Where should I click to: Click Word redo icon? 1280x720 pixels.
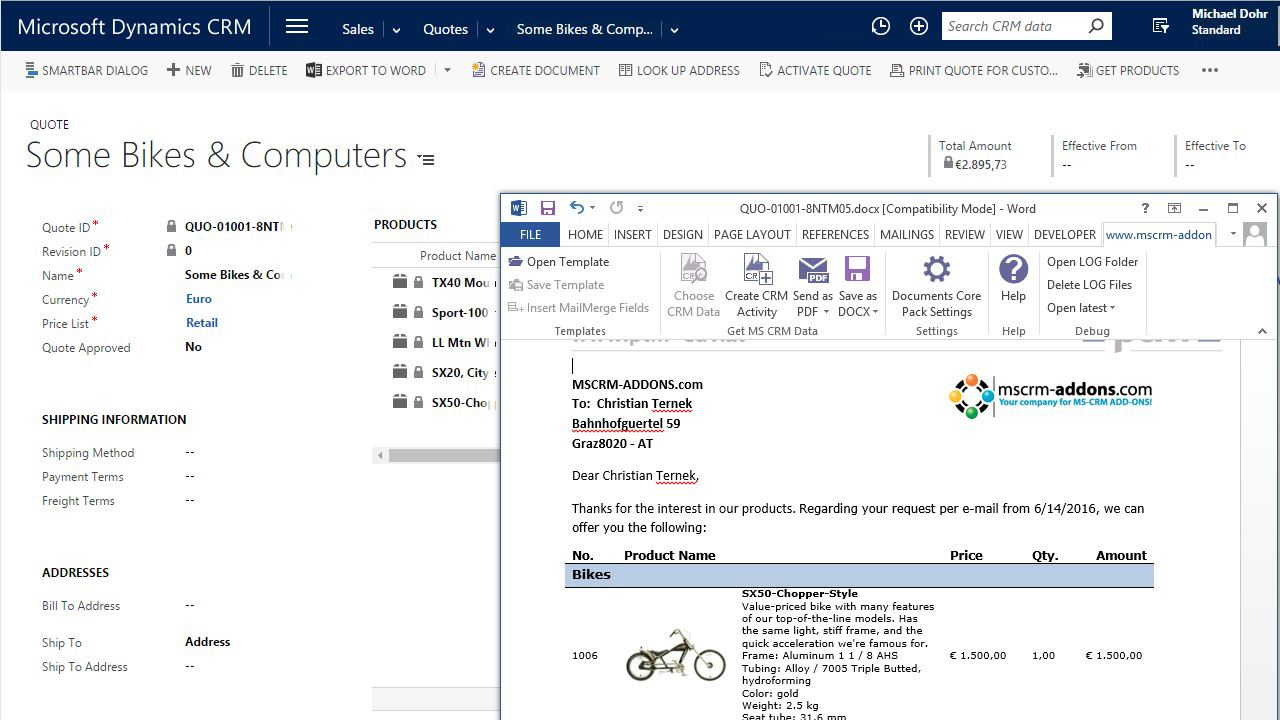(x=616, y=208)
